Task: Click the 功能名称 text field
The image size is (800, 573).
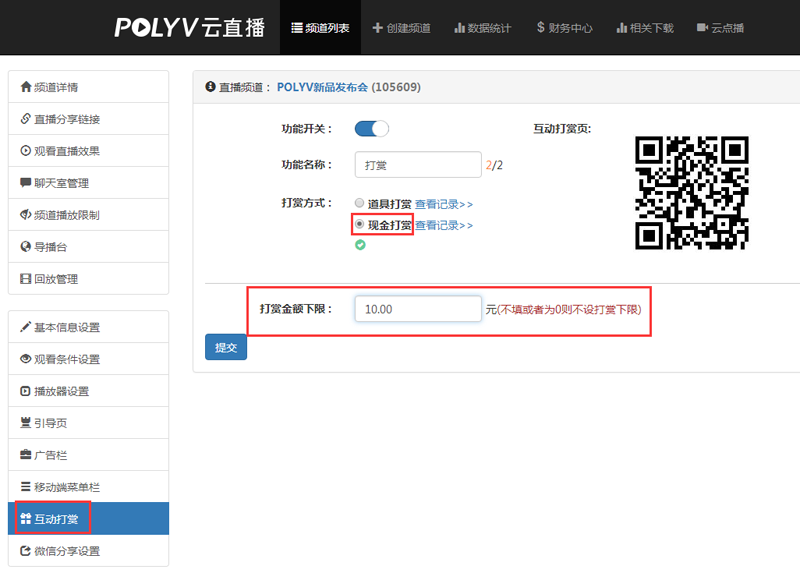Action: coord(418,165)
